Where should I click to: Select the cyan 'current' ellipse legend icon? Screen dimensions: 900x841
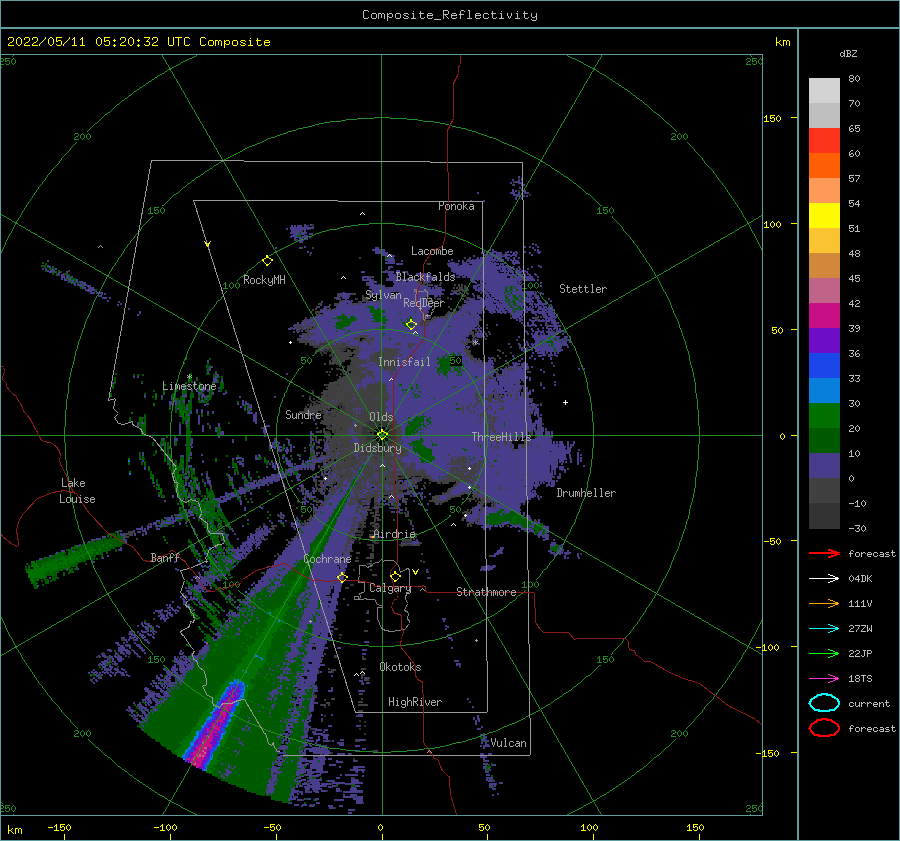pyautogui.click(x=824, y=703)
